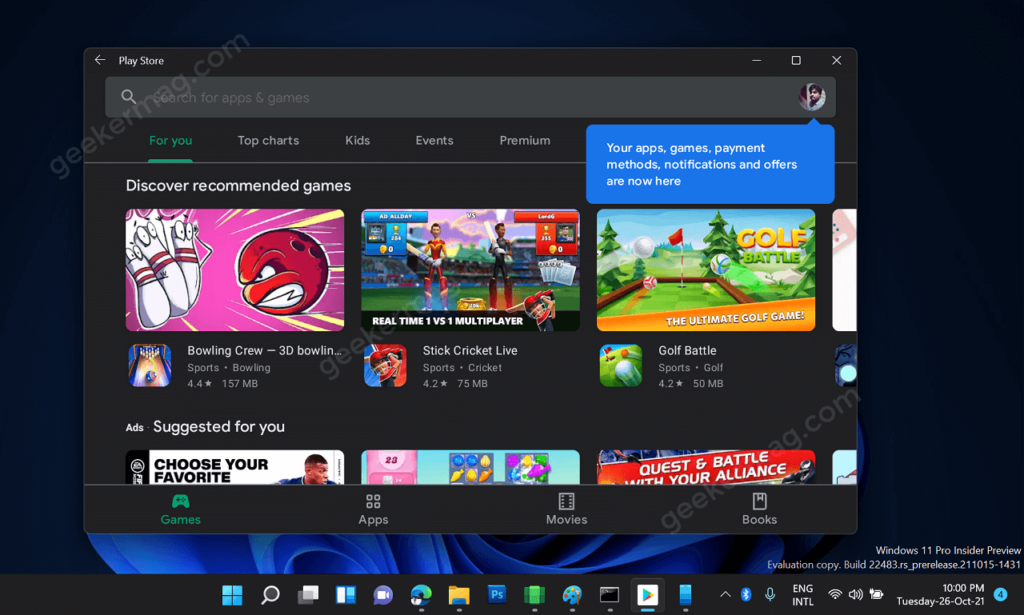
Task: Open the Stick Cricket Live banner image
Action: (x=470, y=270)
